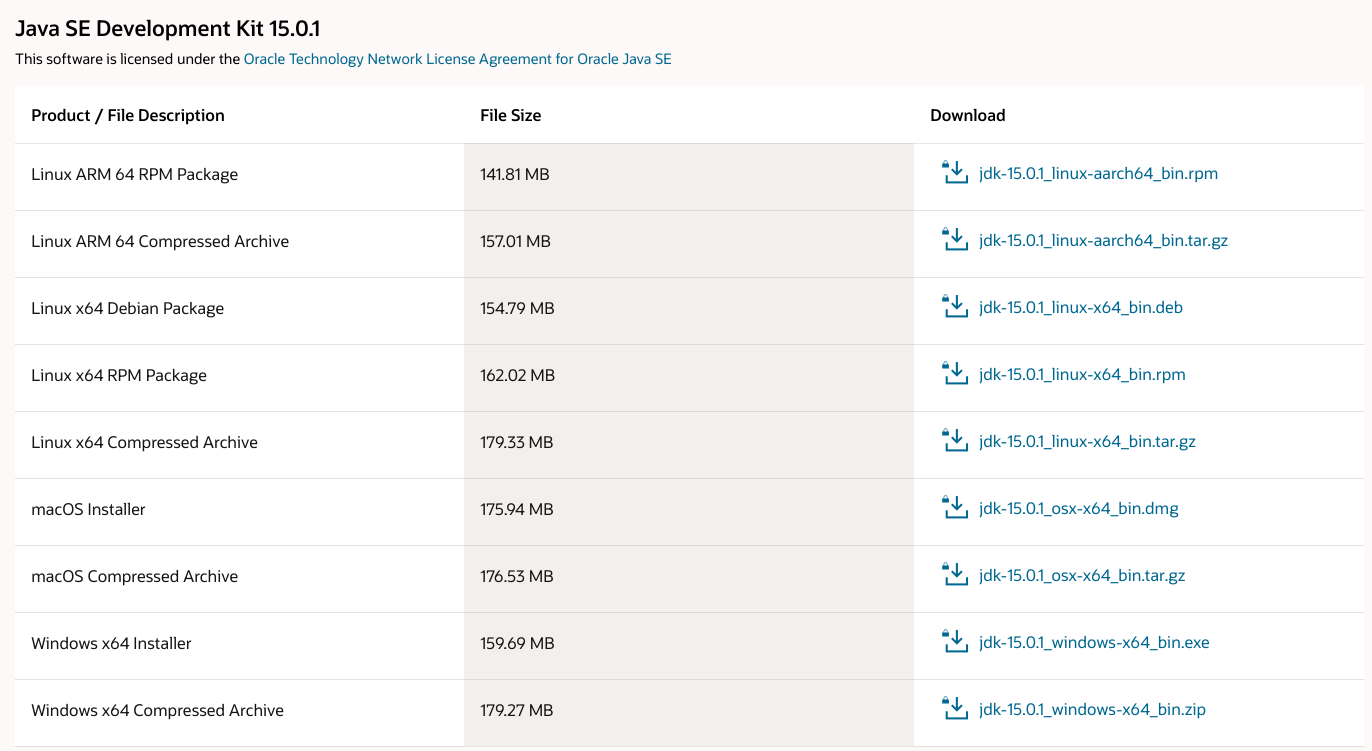Screen dimensions: 1372x751
Task: Select Linux x64 RPM Package text
Action: click(x=119, y=375)
